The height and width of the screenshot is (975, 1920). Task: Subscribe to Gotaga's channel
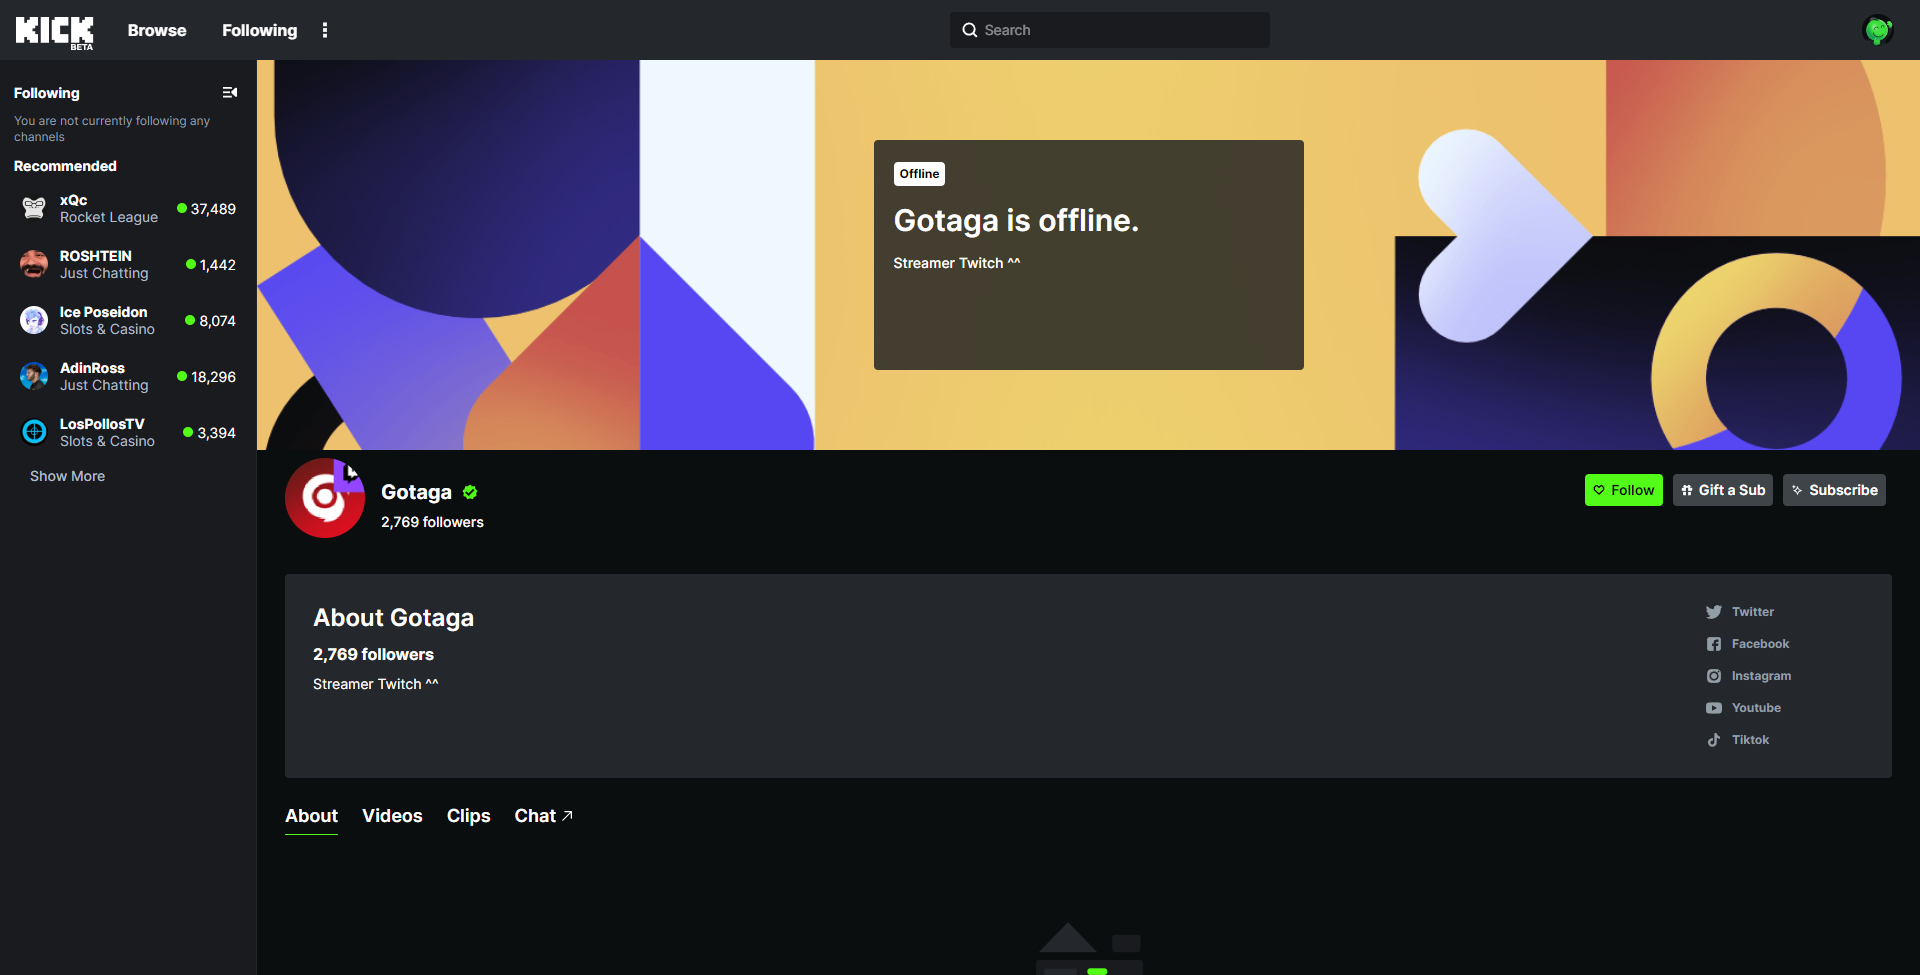[x=1834, y=490]
